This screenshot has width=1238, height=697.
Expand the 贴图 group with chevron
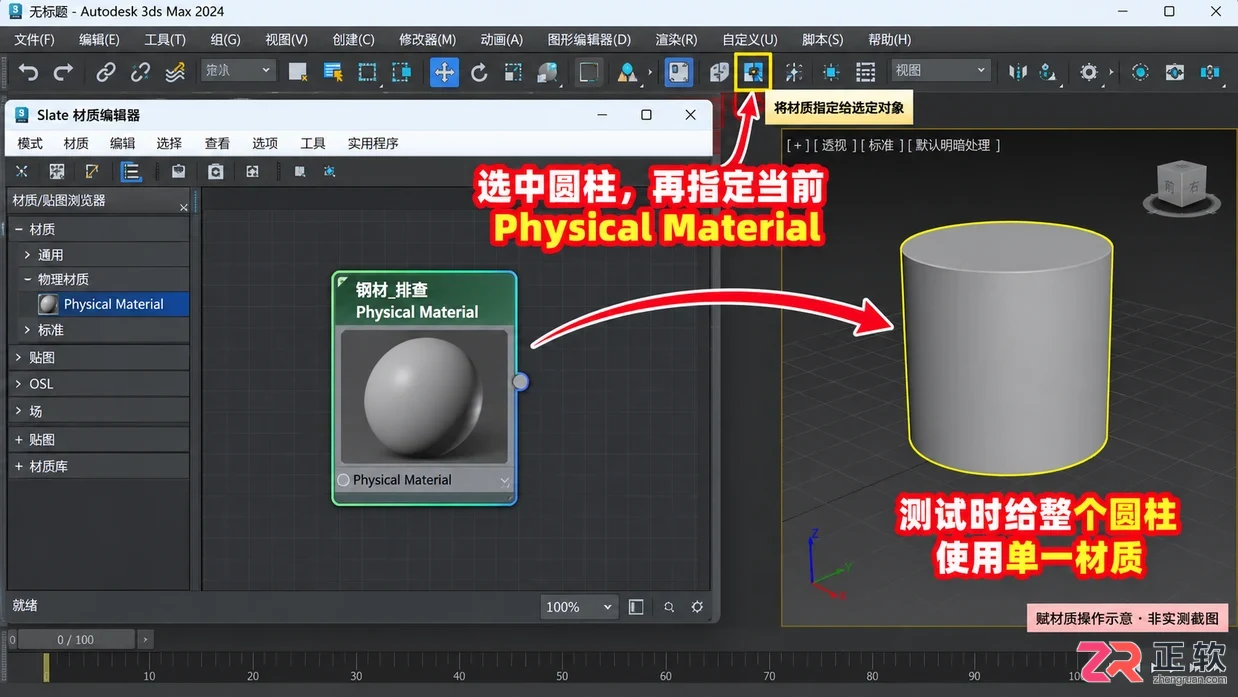click(x=19, y=357)
